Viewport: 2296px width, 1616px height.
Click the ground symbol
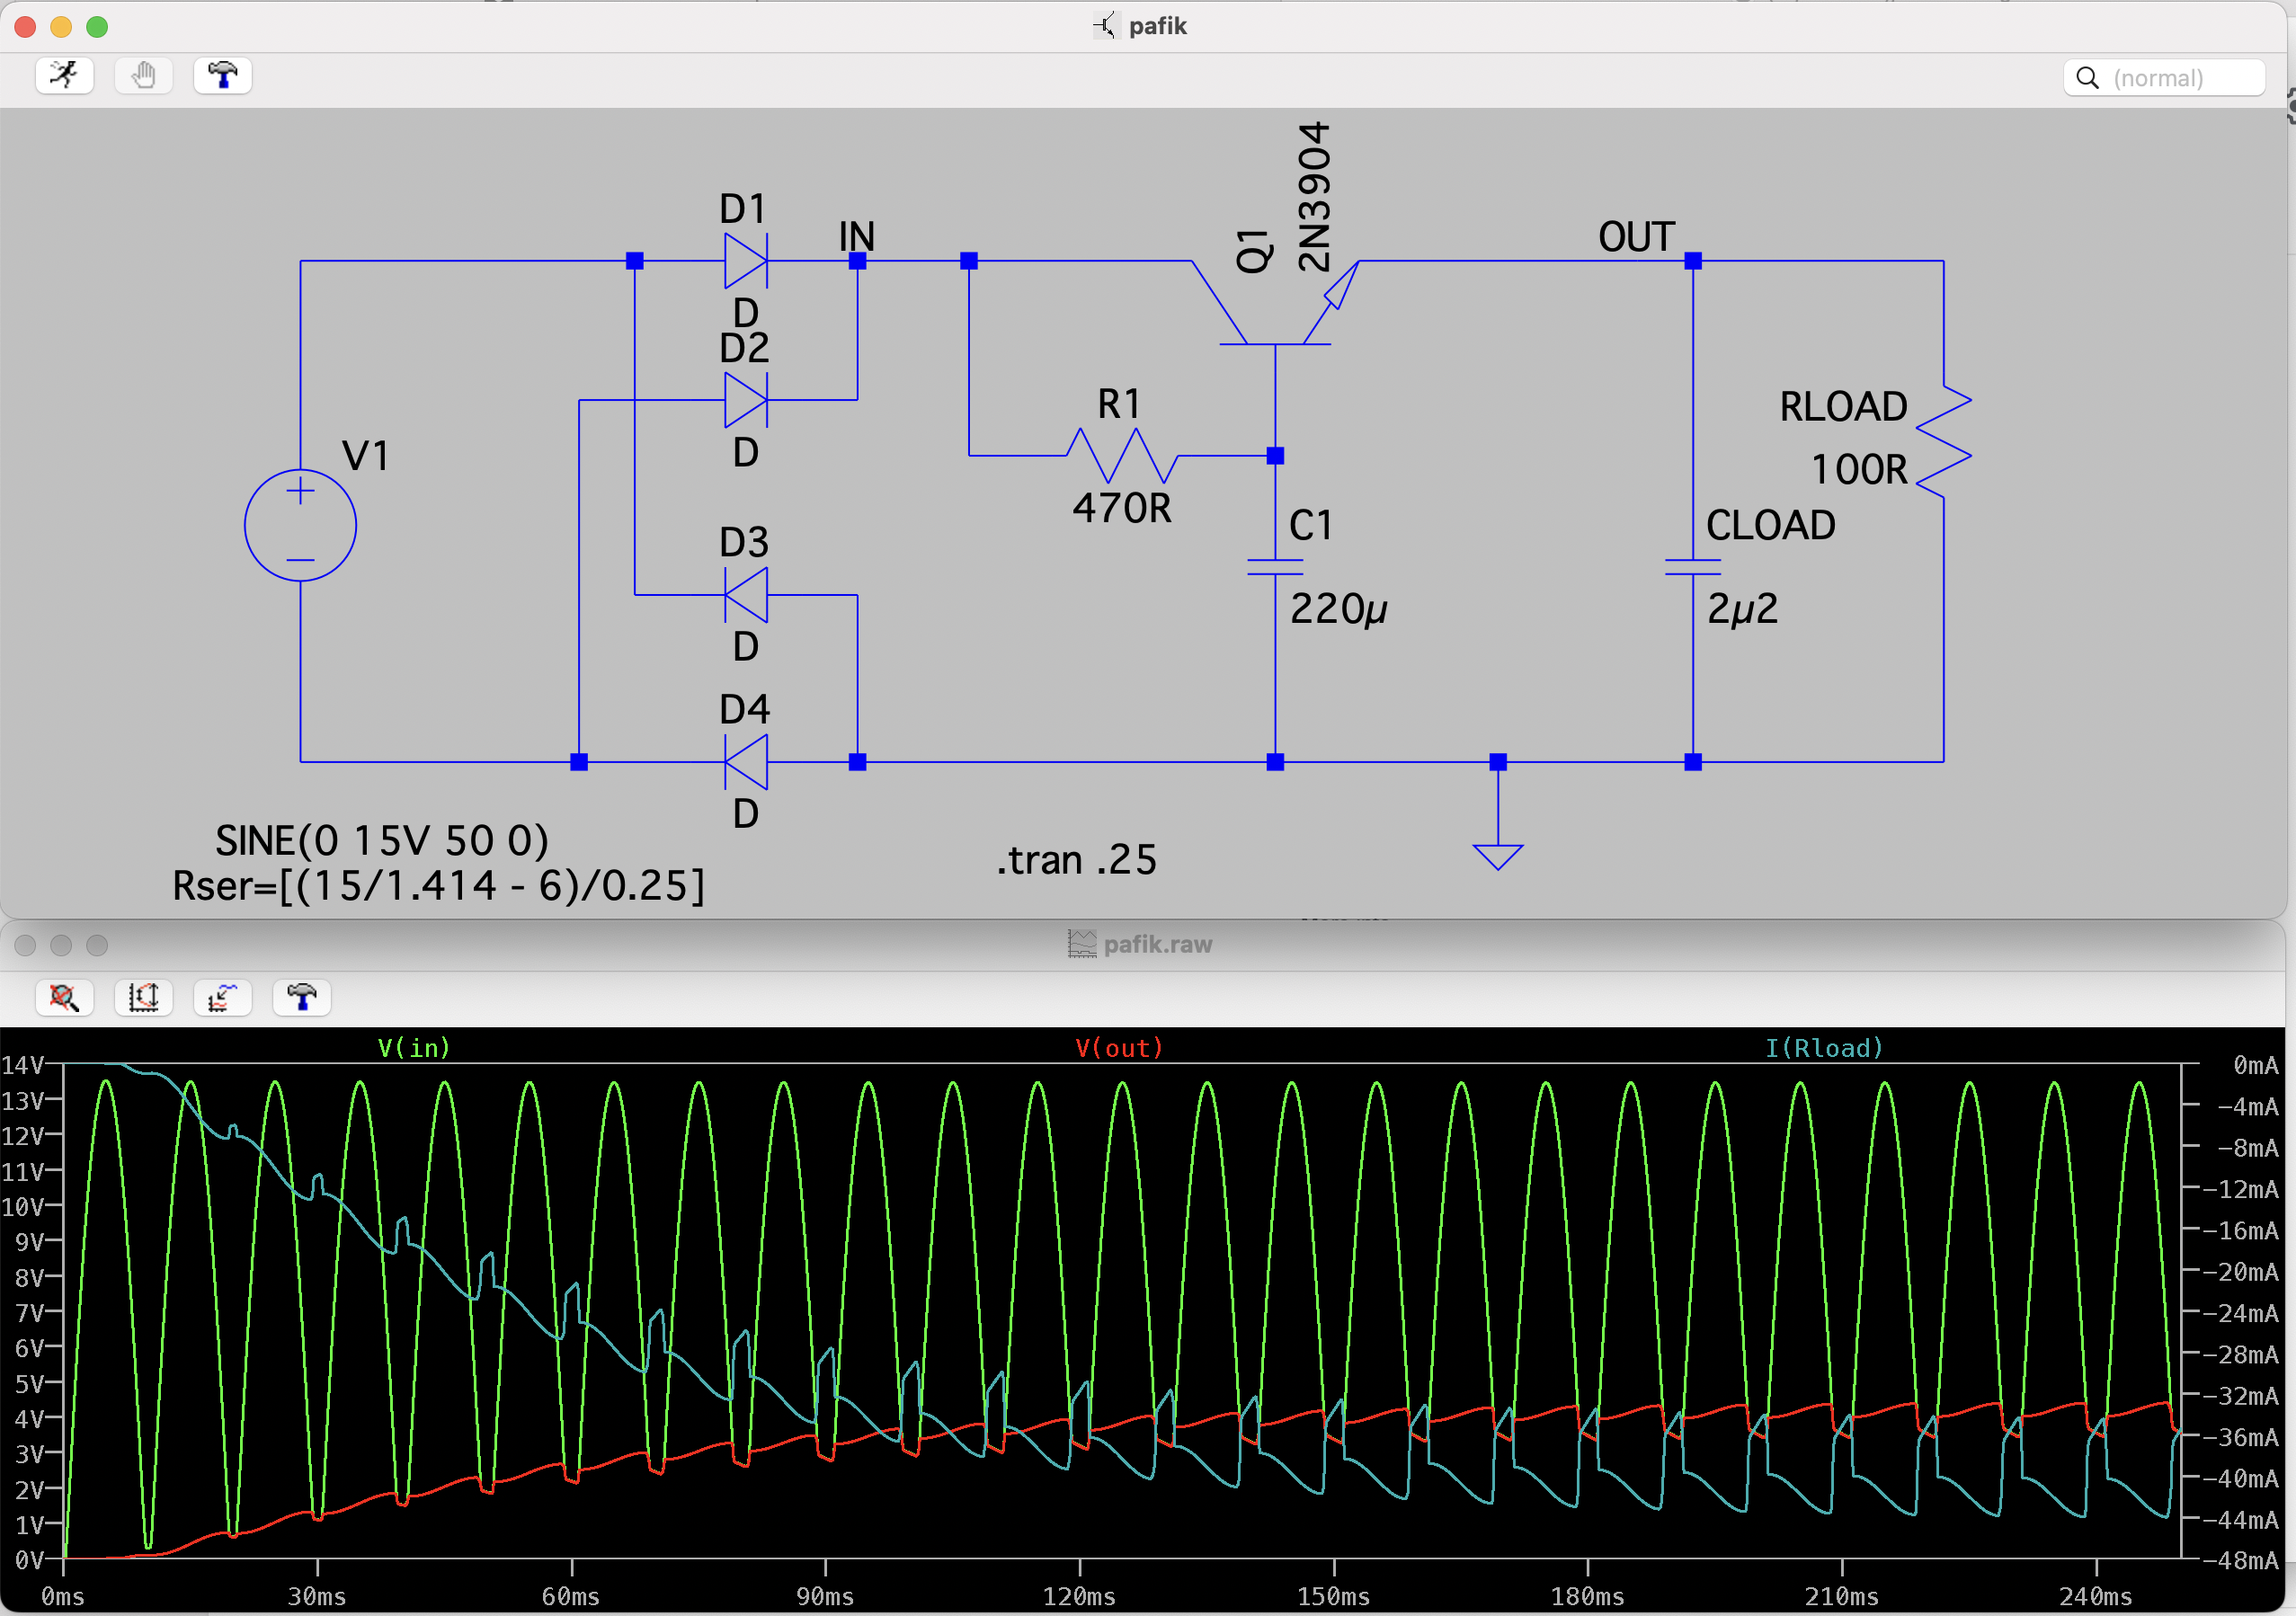tap(1497, 853)
